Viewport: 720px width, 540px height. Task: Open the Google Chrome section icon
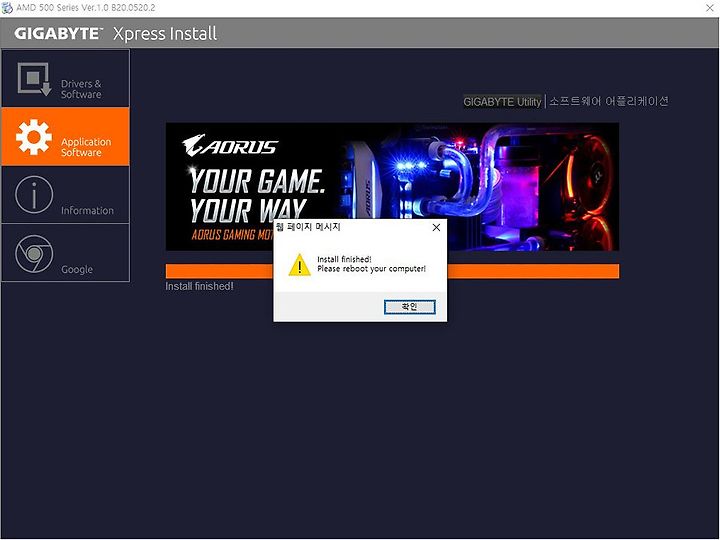(34, 253)
